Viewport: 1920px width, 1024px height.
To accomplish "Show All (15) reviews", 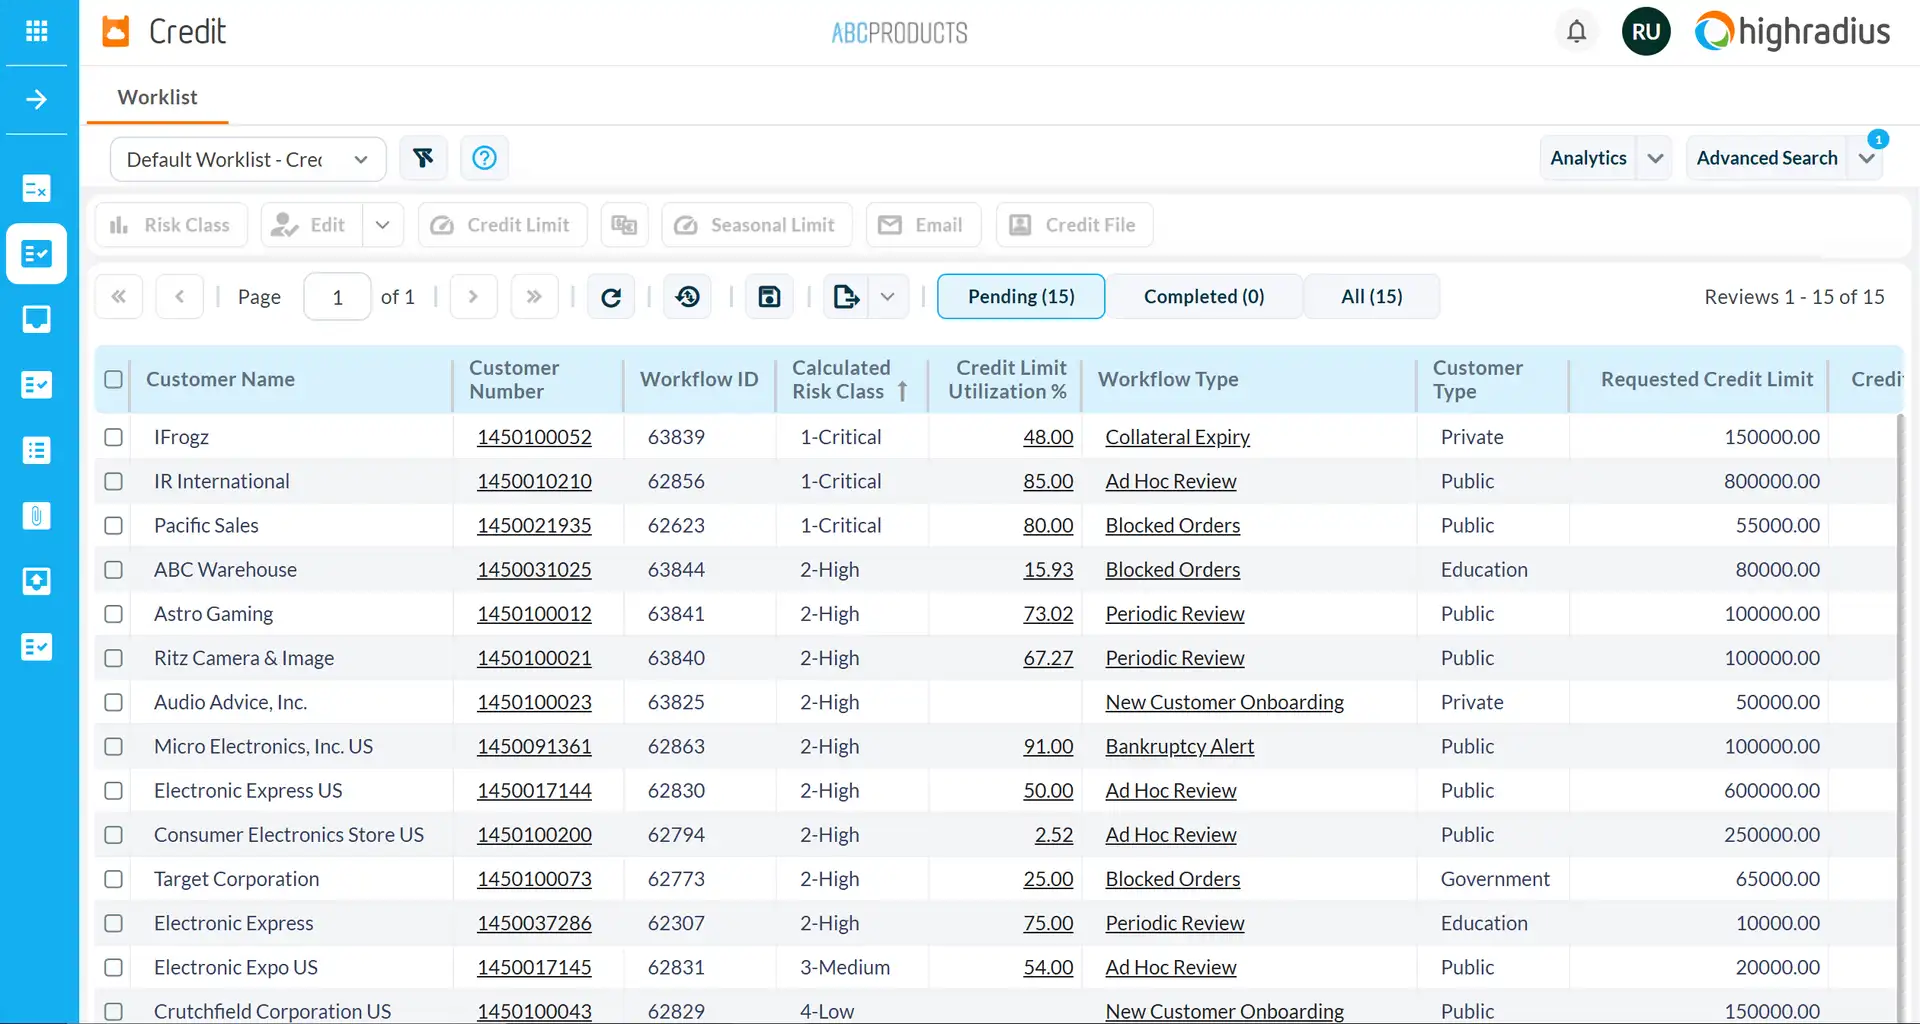I will (1372, 296).
